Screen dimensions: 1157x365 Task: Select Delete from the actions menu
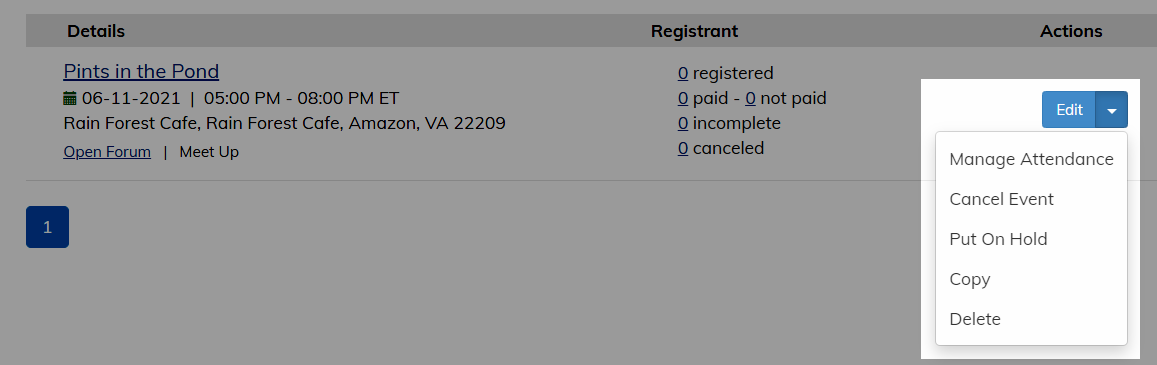coord(1031,319)
